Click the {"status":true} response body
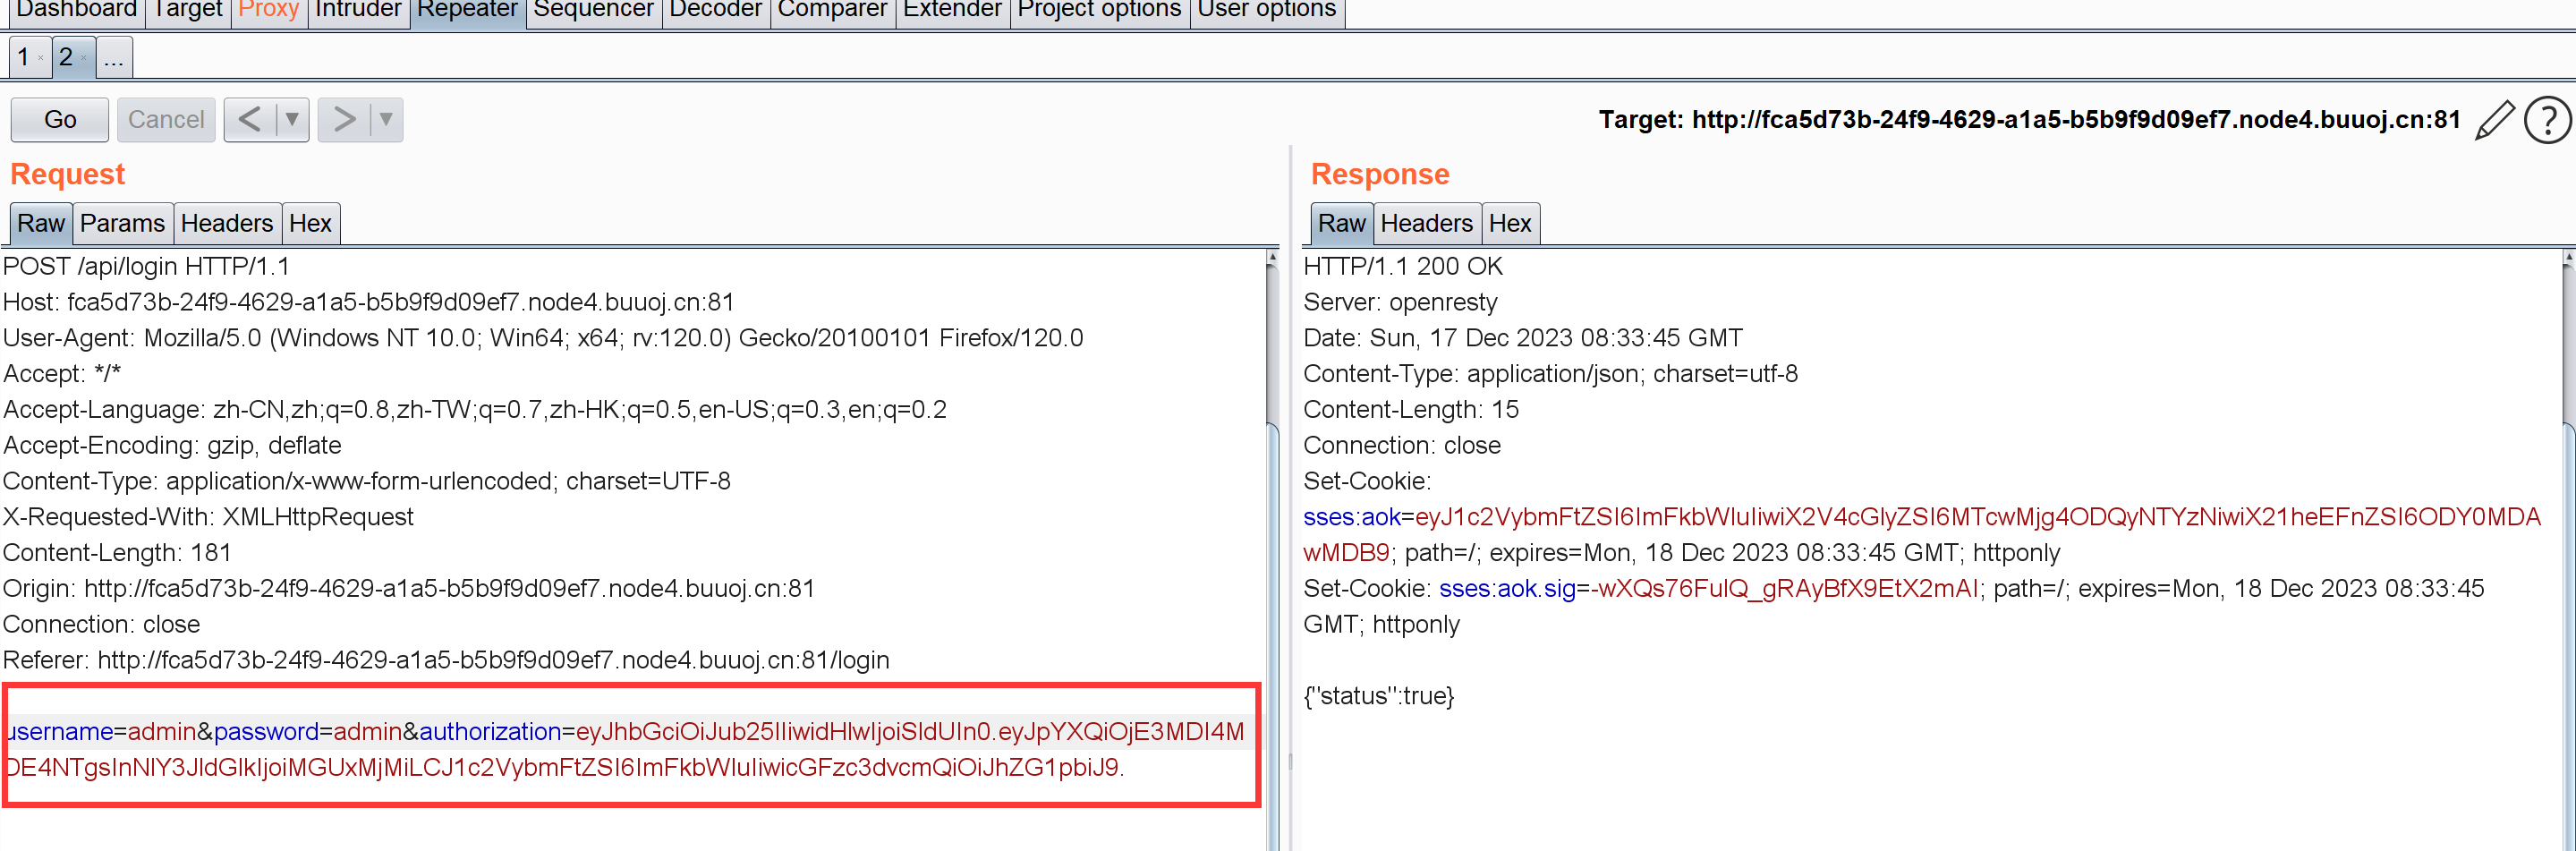The height and width of the screenshot is (851, 2576). pos(1379,696)
